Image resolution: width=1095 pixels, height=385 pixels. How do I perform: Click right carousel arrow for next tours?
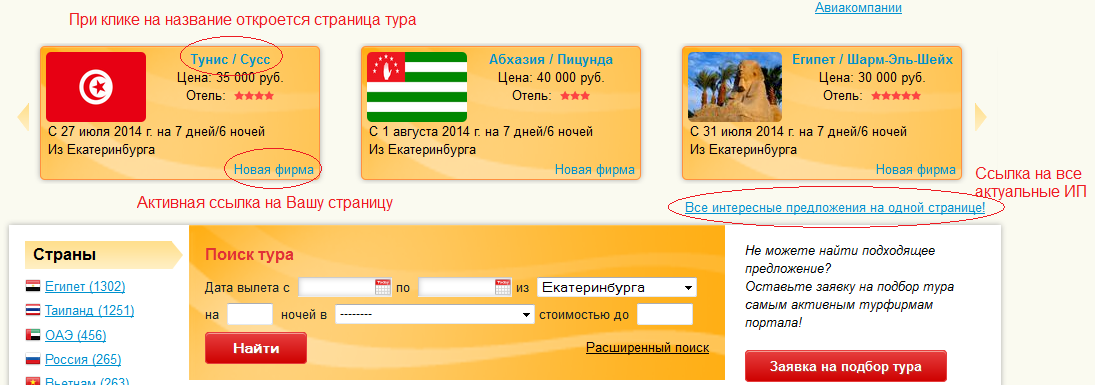(x=981, y=117)
